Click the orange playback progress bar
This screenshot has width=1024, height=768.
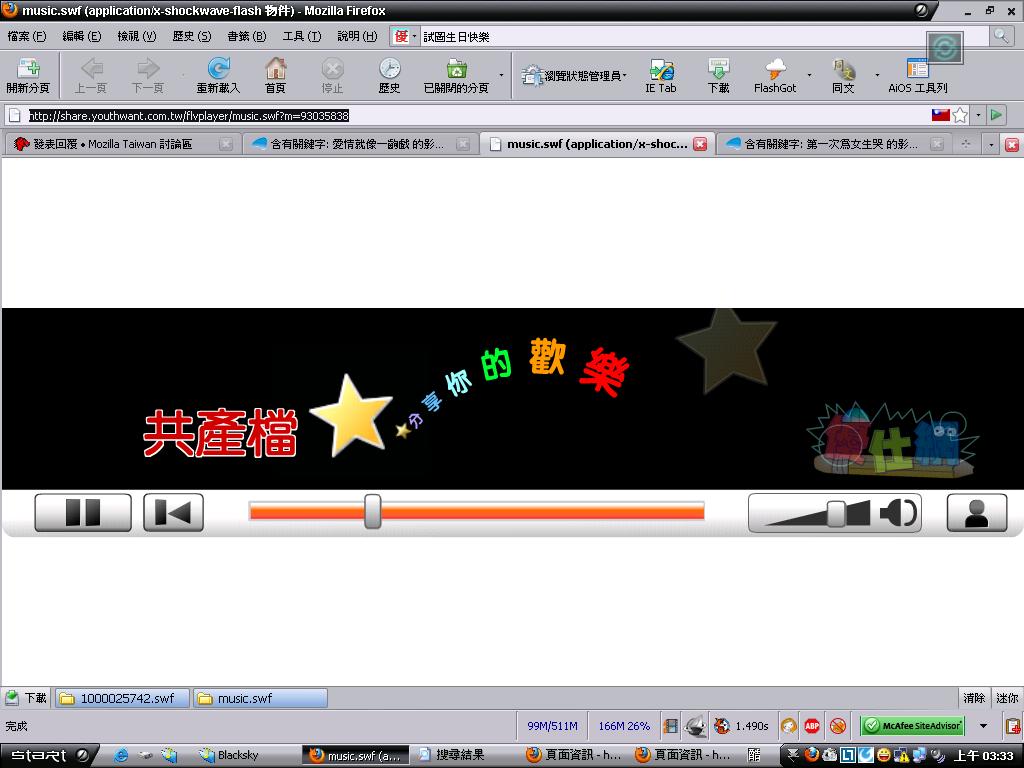[x=540, y=512]
